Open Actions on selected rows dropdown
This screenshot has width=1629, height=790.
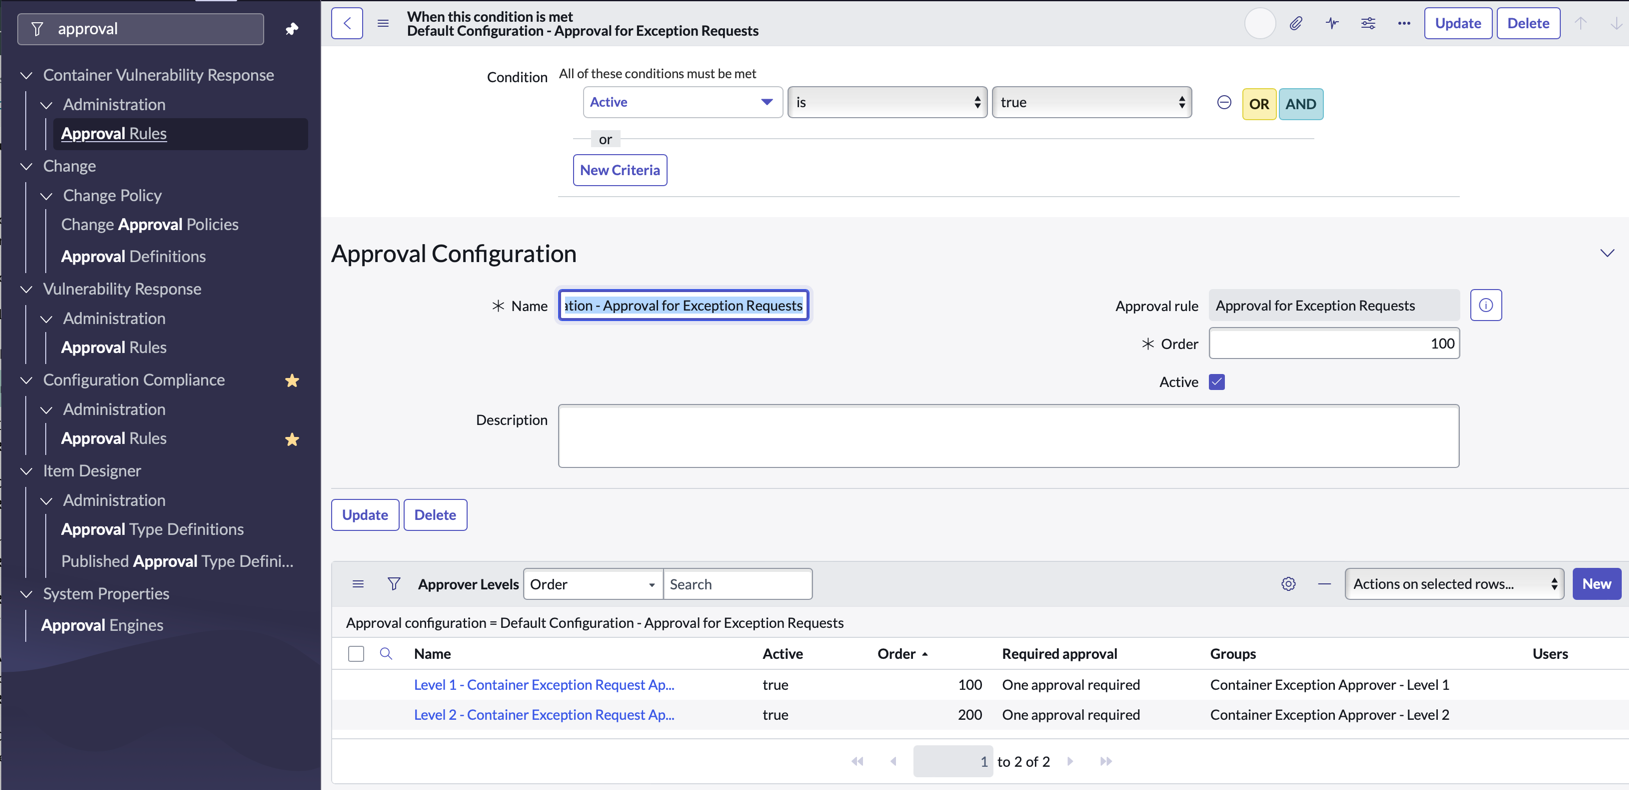(x=1455, y=584)
